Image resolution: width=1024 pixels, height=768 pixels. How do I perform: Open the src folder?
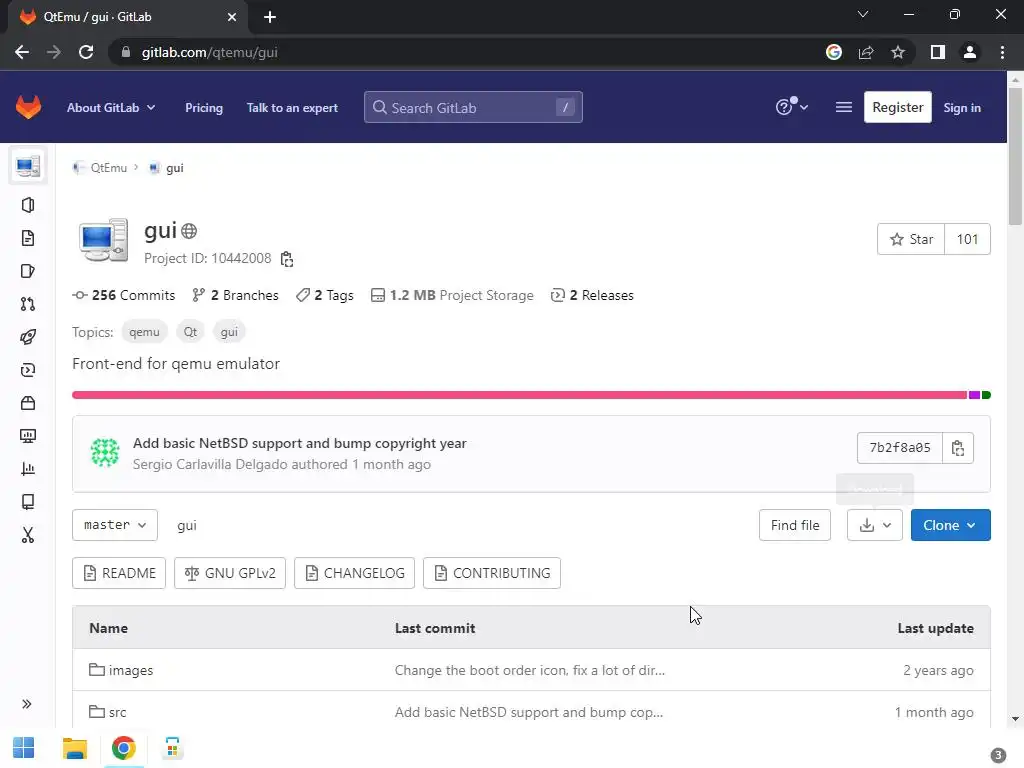point(118,712)
